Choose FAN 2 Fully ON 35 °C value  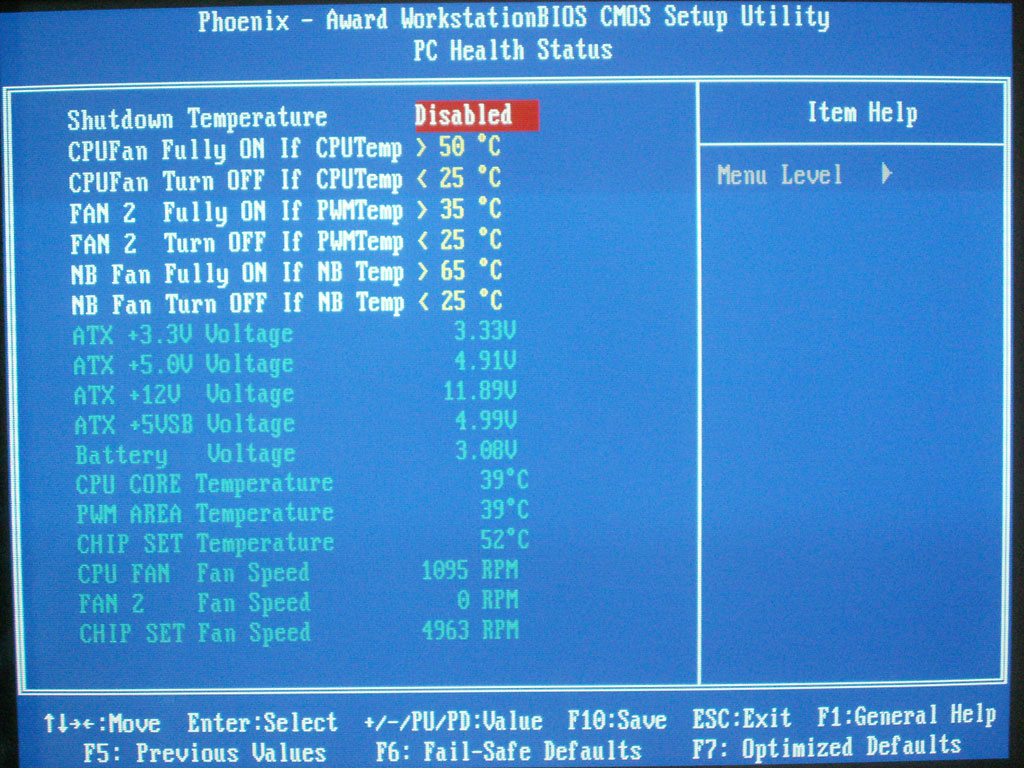(469, 210)
